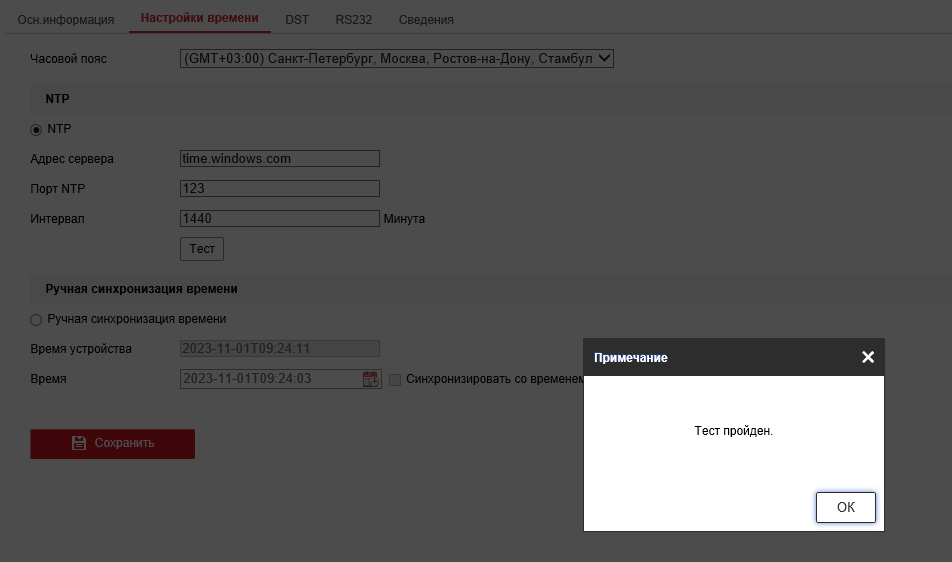The width and height of the screenshot is (952, 562).
Task: Go to the DST tab
Action: point(297,19)
